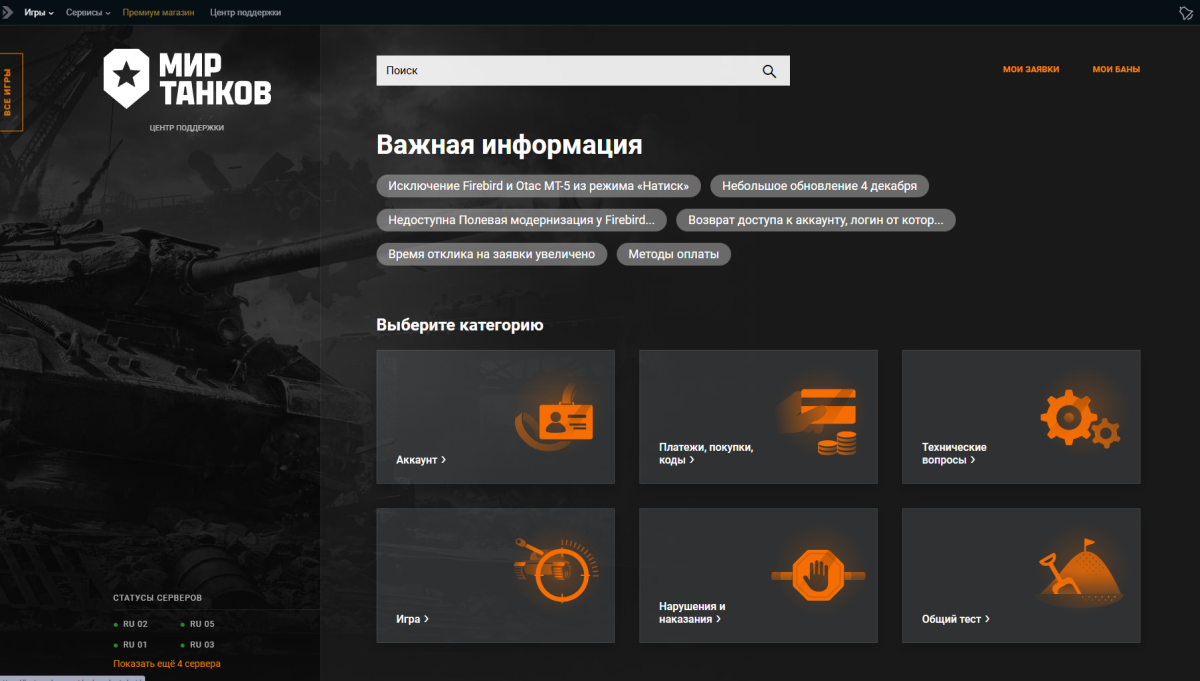
Task: Click the magnifying glass search icon
Action: click(x=769, y=71)
